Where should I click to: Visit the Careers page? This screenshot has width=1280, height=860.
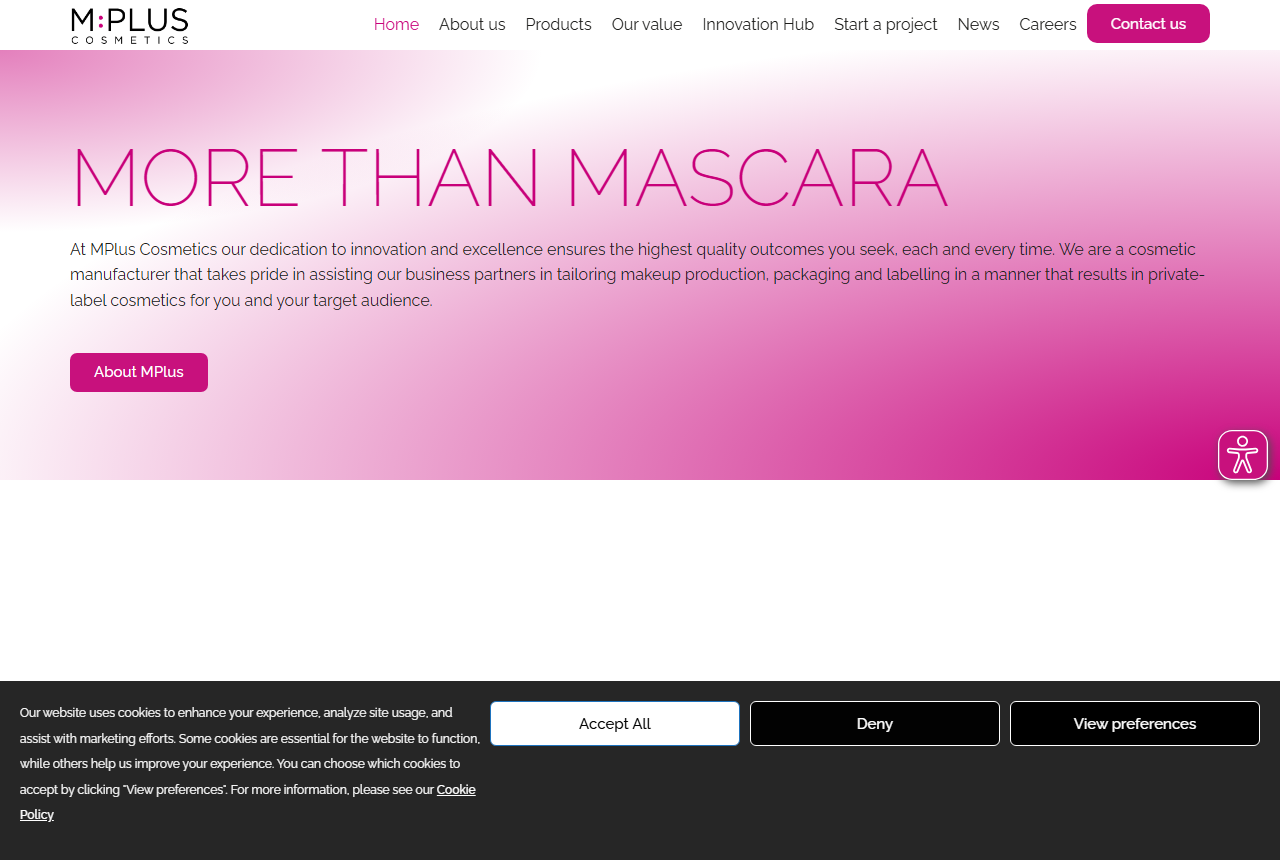pos(1048,24)
